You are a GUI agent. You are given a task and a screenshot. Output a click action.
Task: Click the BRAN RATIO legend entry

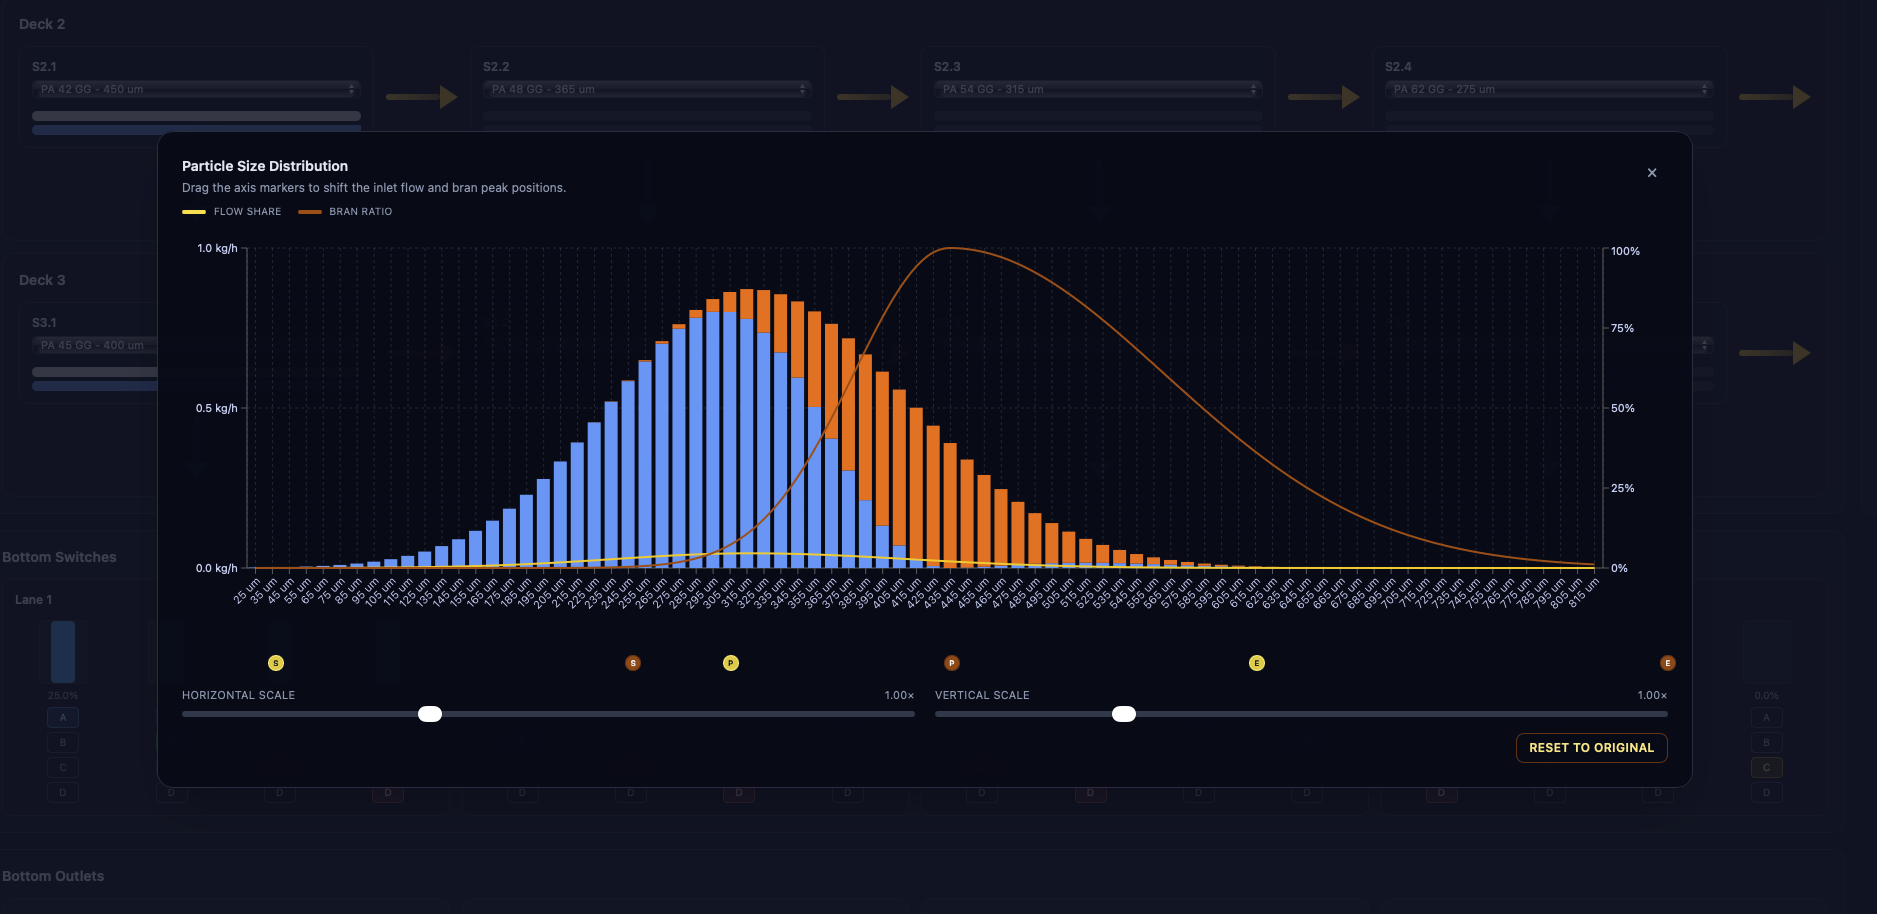point(346,212)
